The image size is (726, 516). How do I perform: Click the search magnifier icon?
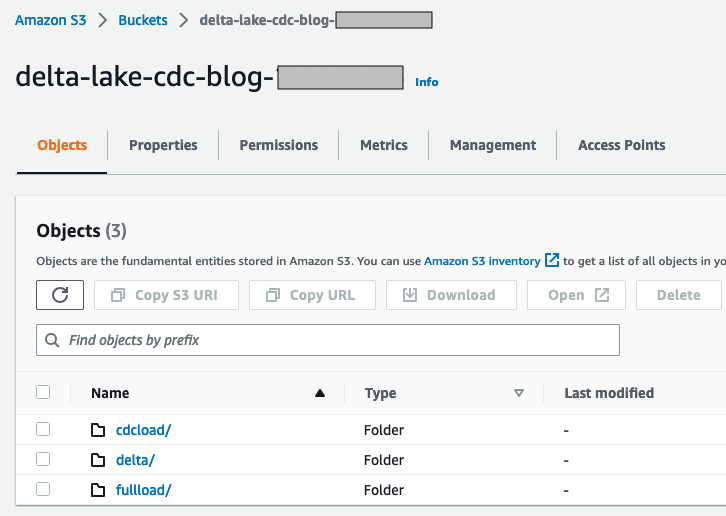[53, 341]
